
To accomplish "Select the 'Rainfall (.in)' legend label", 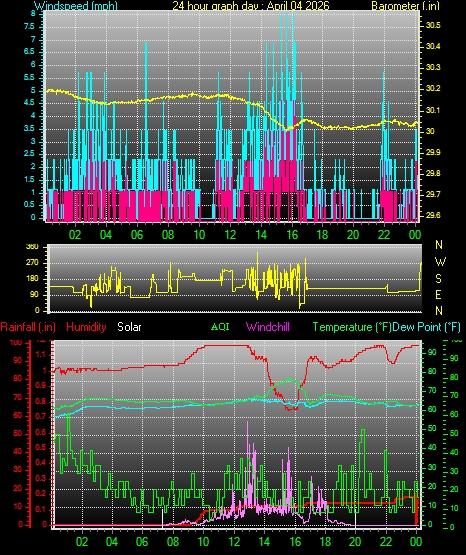I will tap(28, 327).
